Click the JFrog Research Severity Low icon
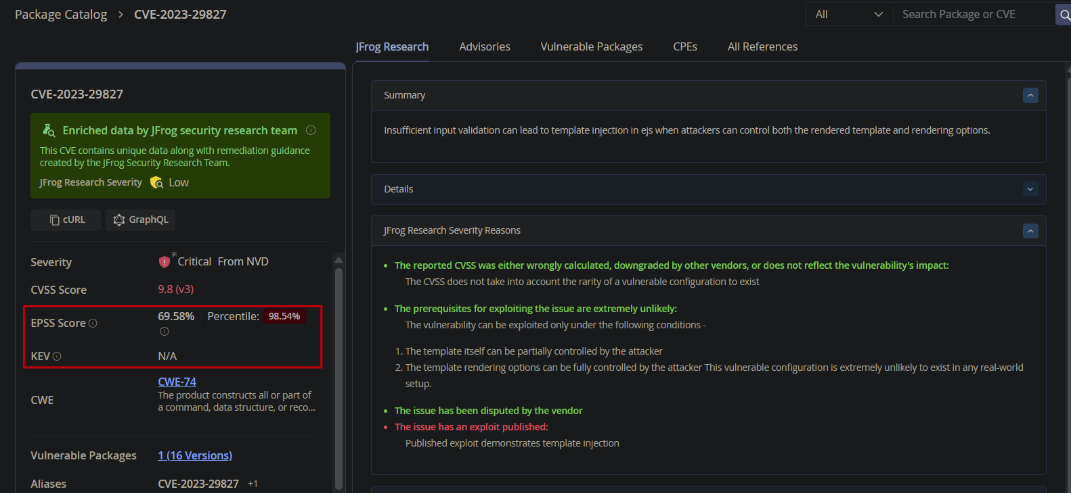 [x=156, y=182]
